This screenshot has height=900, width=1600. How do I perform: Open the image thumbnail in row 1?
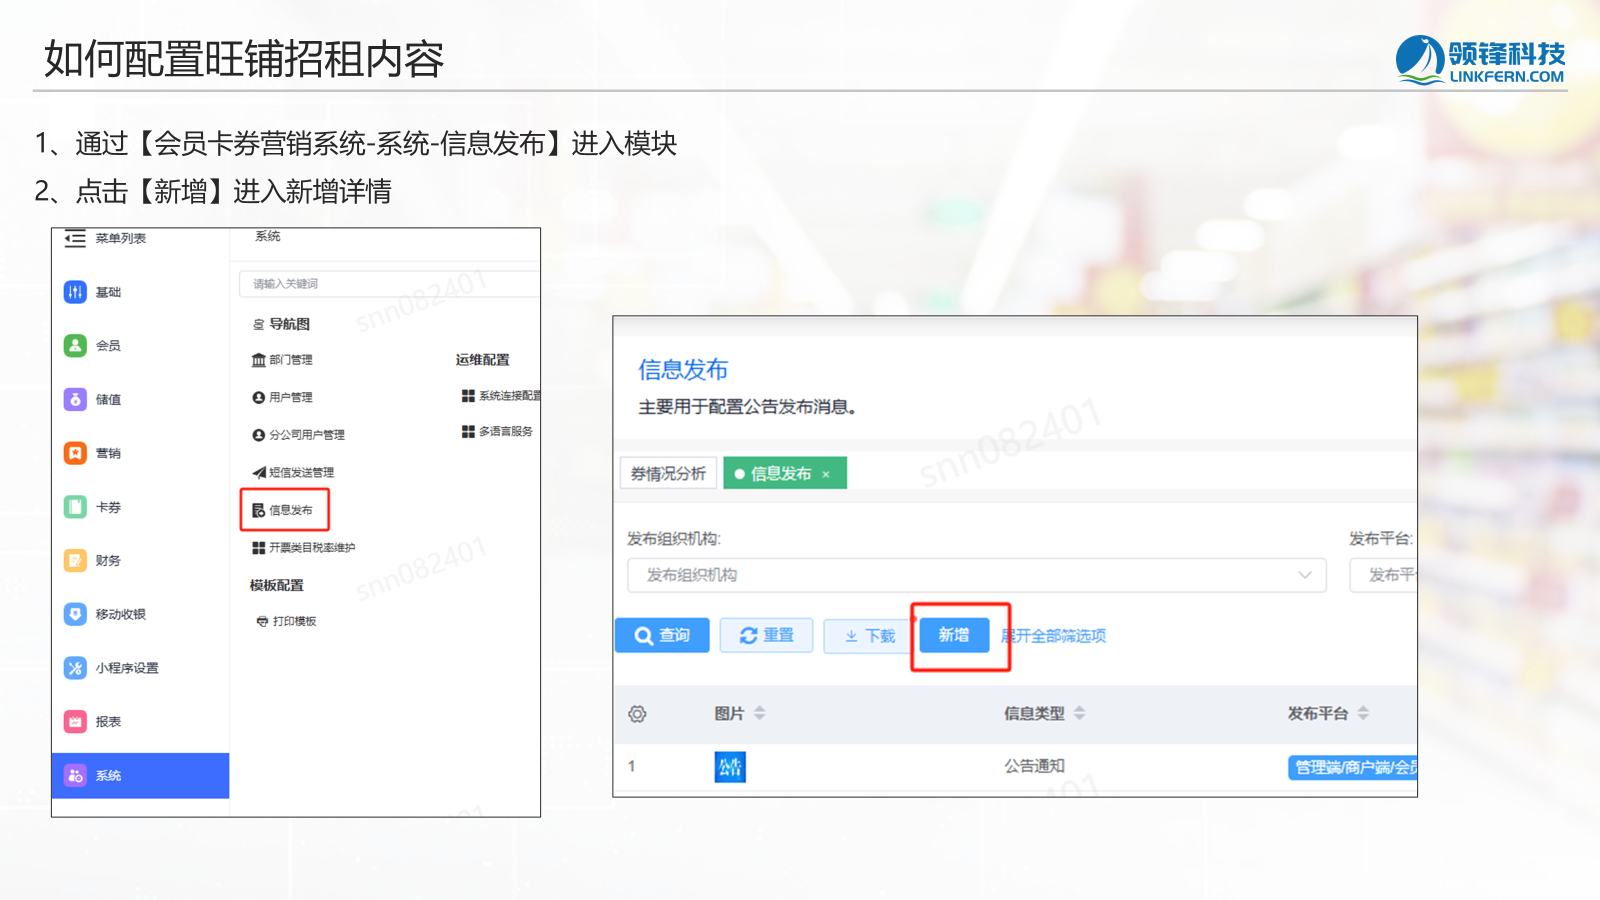(x=730, y=767)
